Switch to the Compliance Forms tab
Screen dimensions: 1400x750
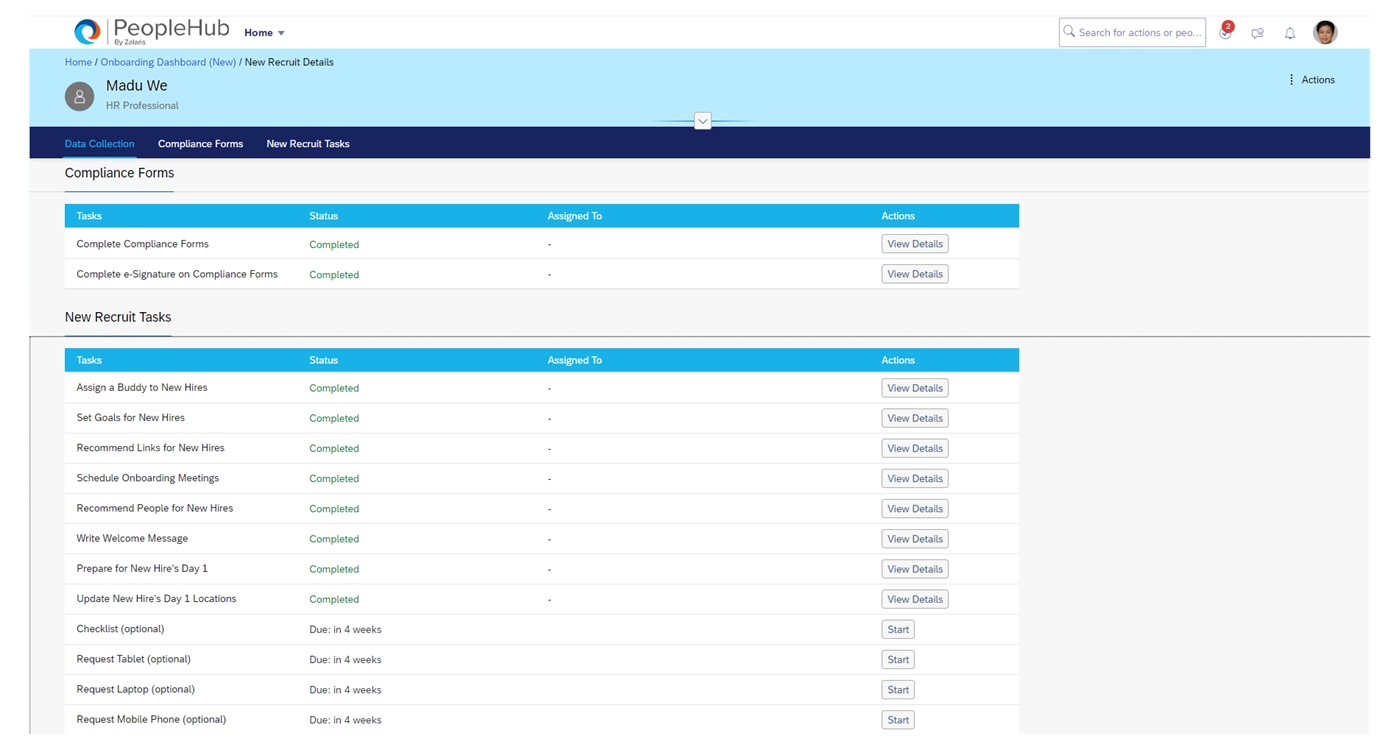tap(200, 143)
